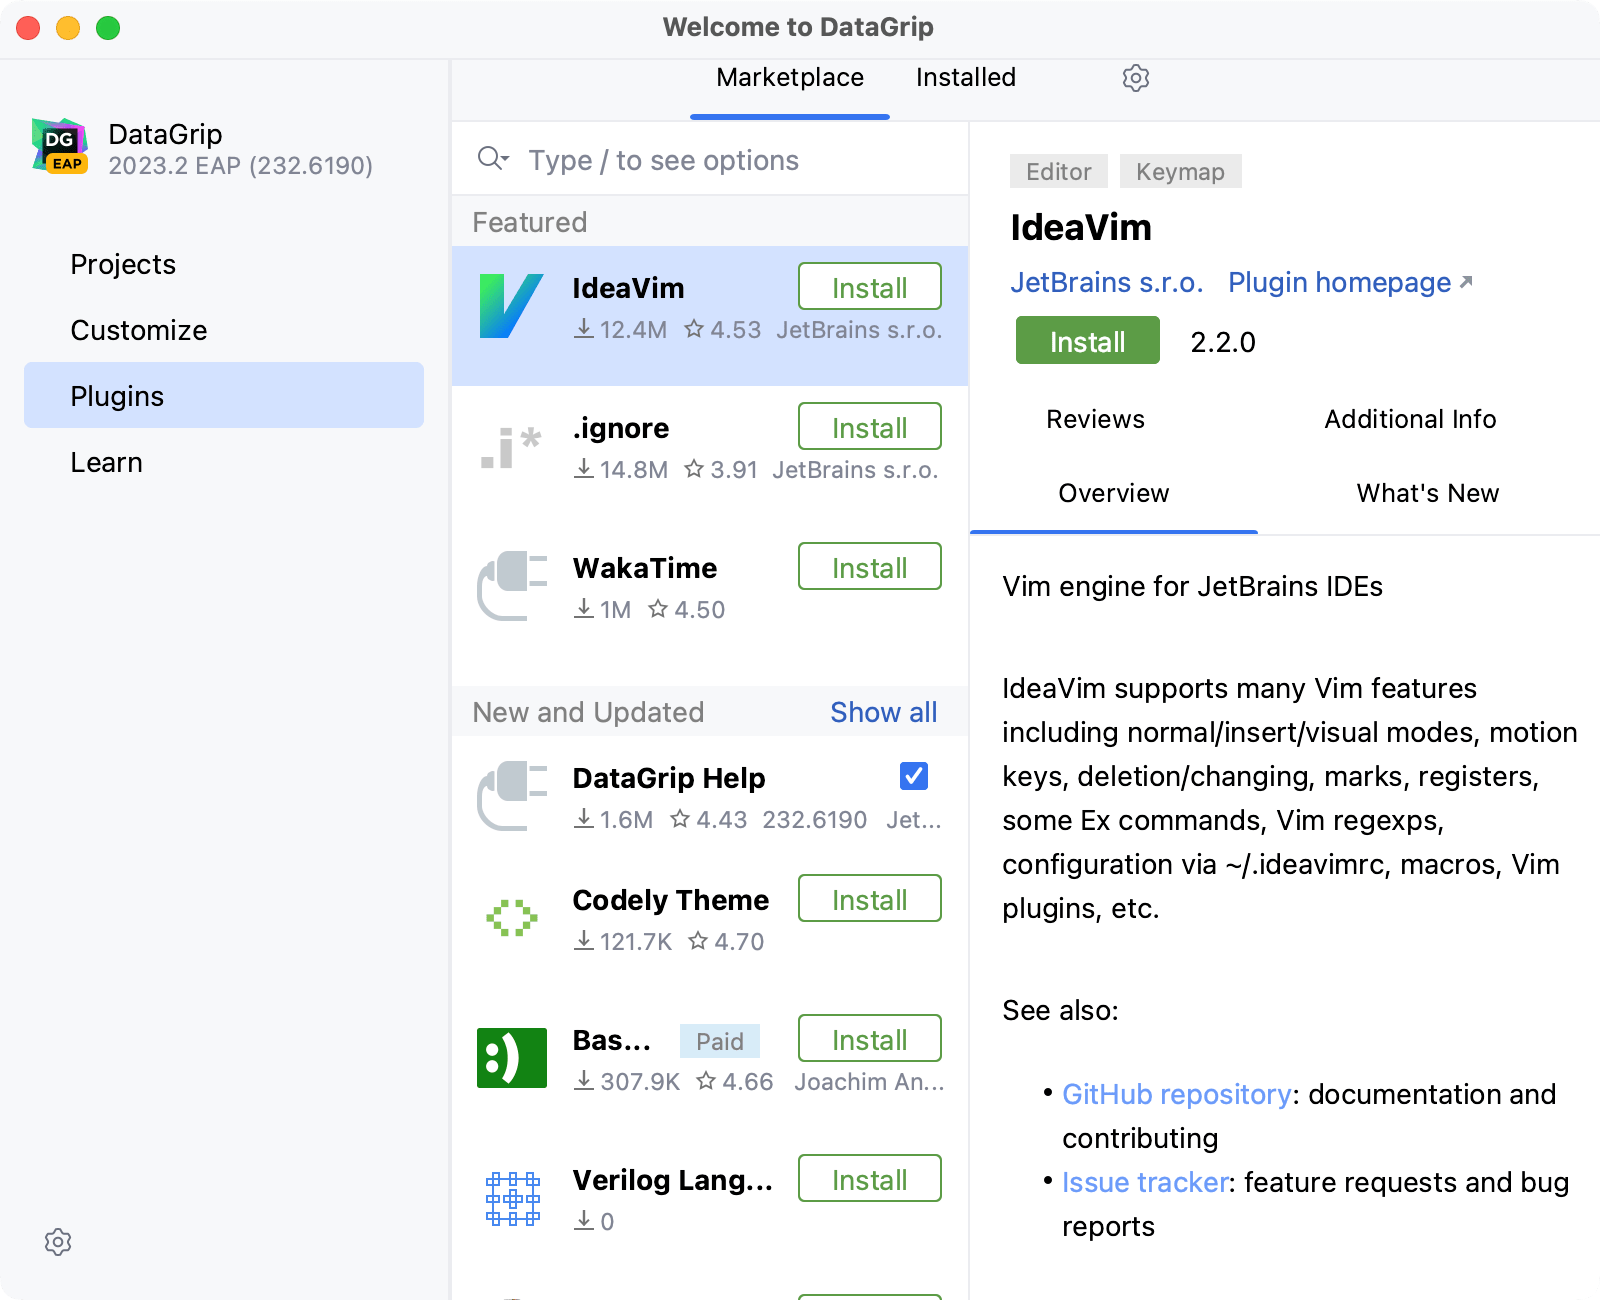1600x1300 pixels.
Task: Show all New and Updated plugins
Action: click(x=883, y=712)
